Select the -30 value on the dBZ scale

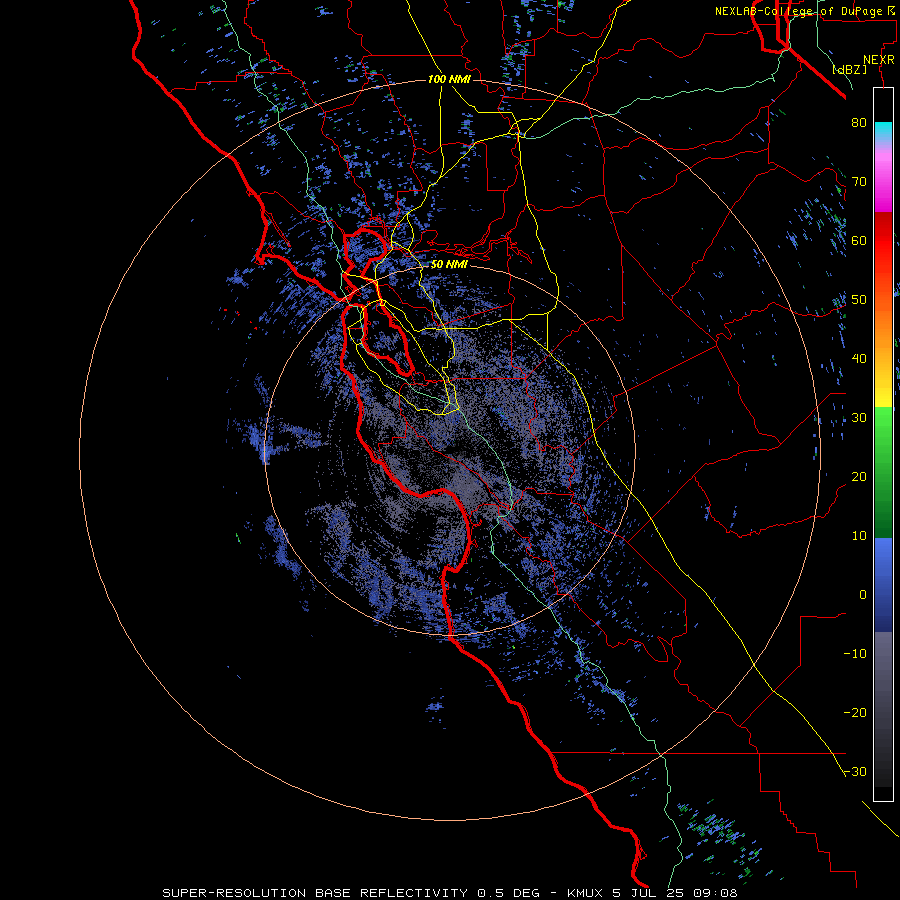click(855, 772)
